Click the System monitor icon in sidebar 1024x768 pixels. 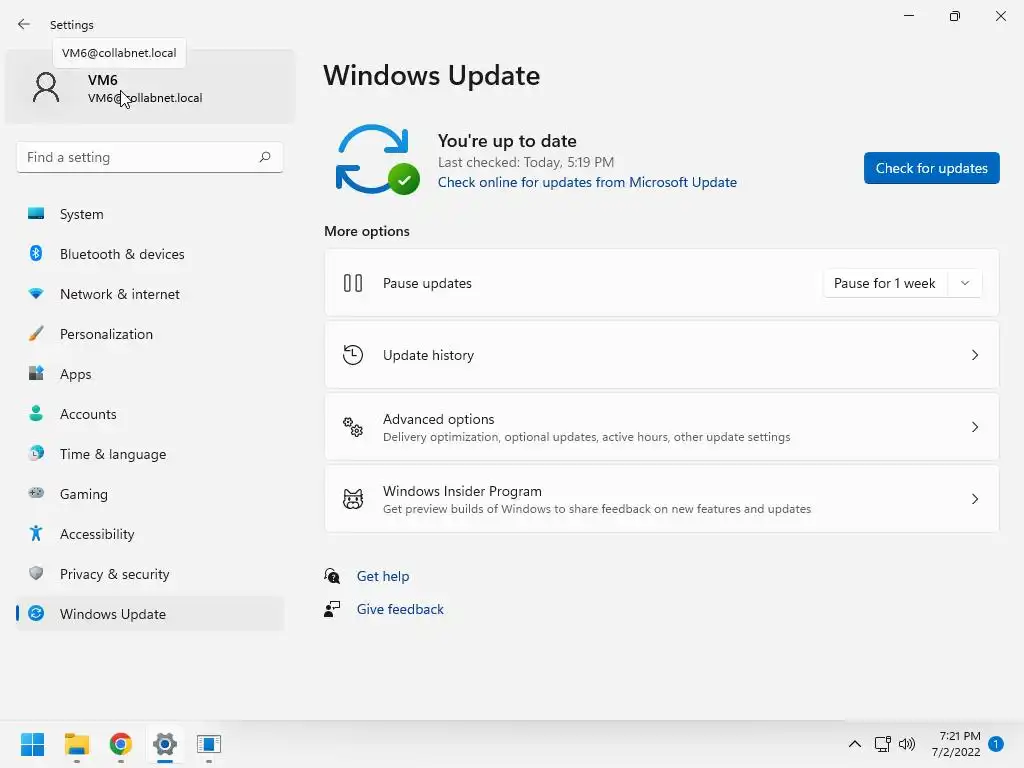(x=36, y=214)
